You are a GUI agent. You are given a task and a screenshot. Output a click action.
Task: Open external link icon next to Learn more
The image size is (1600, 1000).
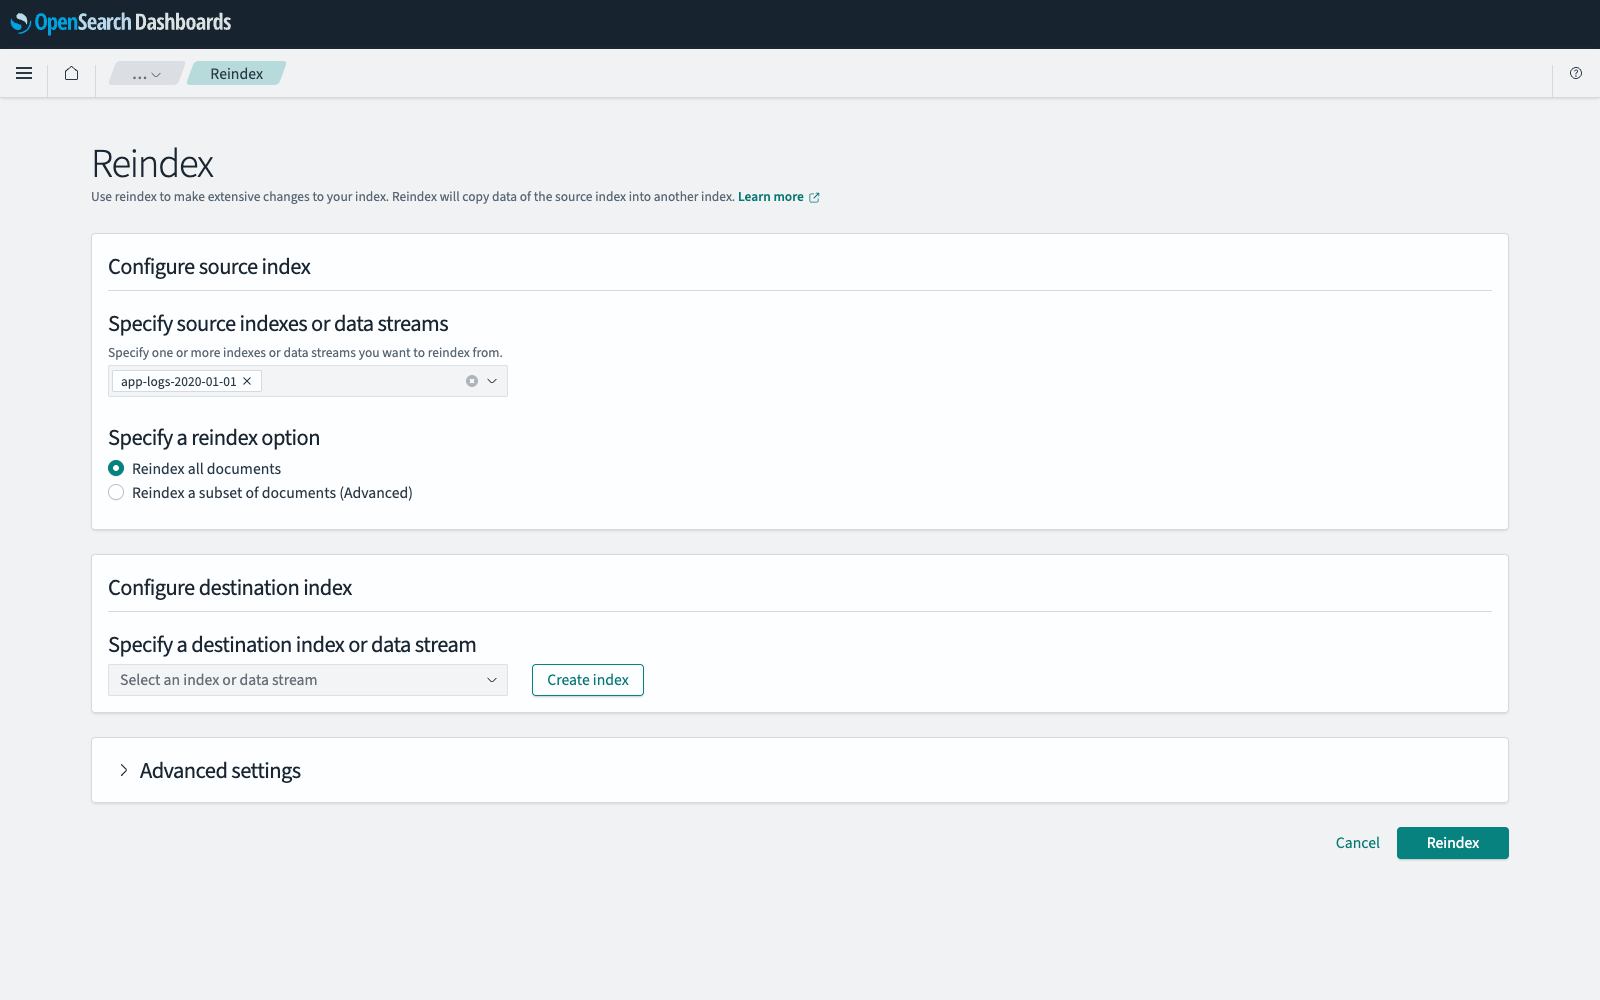(814, 197)
